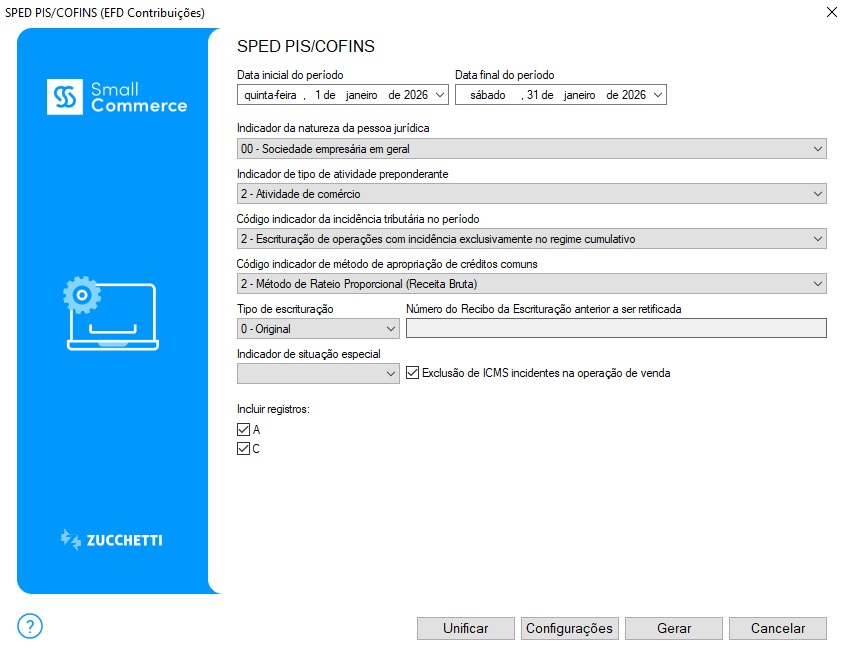Uncheck the registro C checkbox

pyautogui.click(x=243, y=449)
